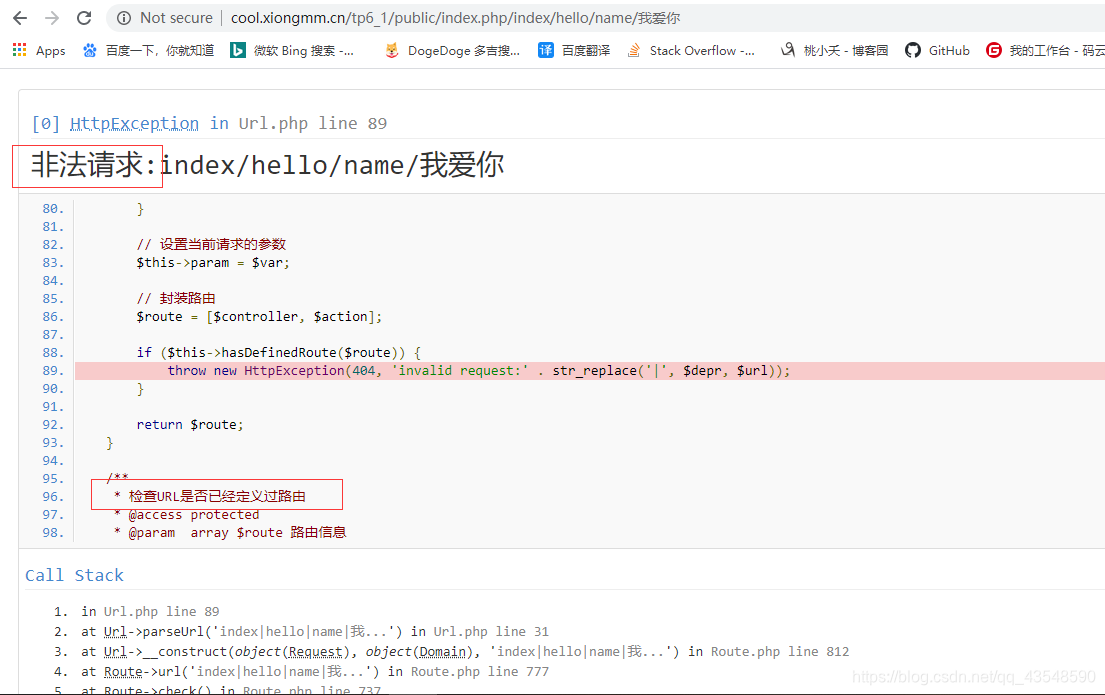Open the 百度翻译 bookmark
The width and height of the screenshot is (1105, 695).
tap(574, 50)
